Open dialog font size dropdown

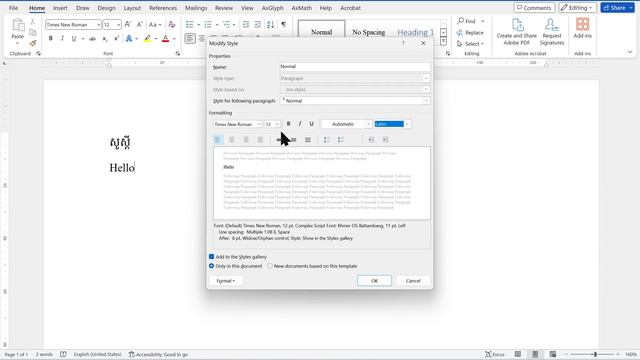pyautogui.click(x=277, y=124)
